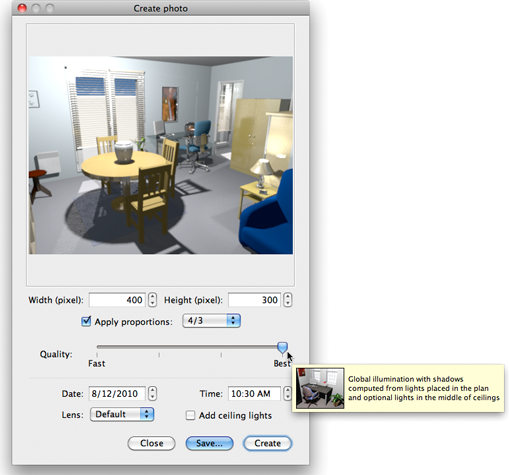Set Quality slider to Fast tick mark

[x=97, y=355]
